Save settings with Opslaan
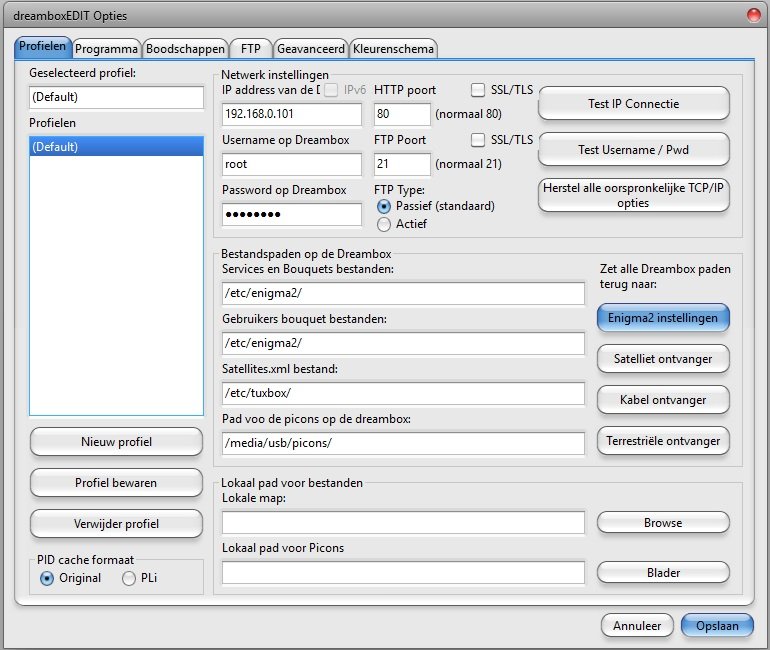Image resolution: width=770 pixels, height=650 pixels. tap(717, 625)
